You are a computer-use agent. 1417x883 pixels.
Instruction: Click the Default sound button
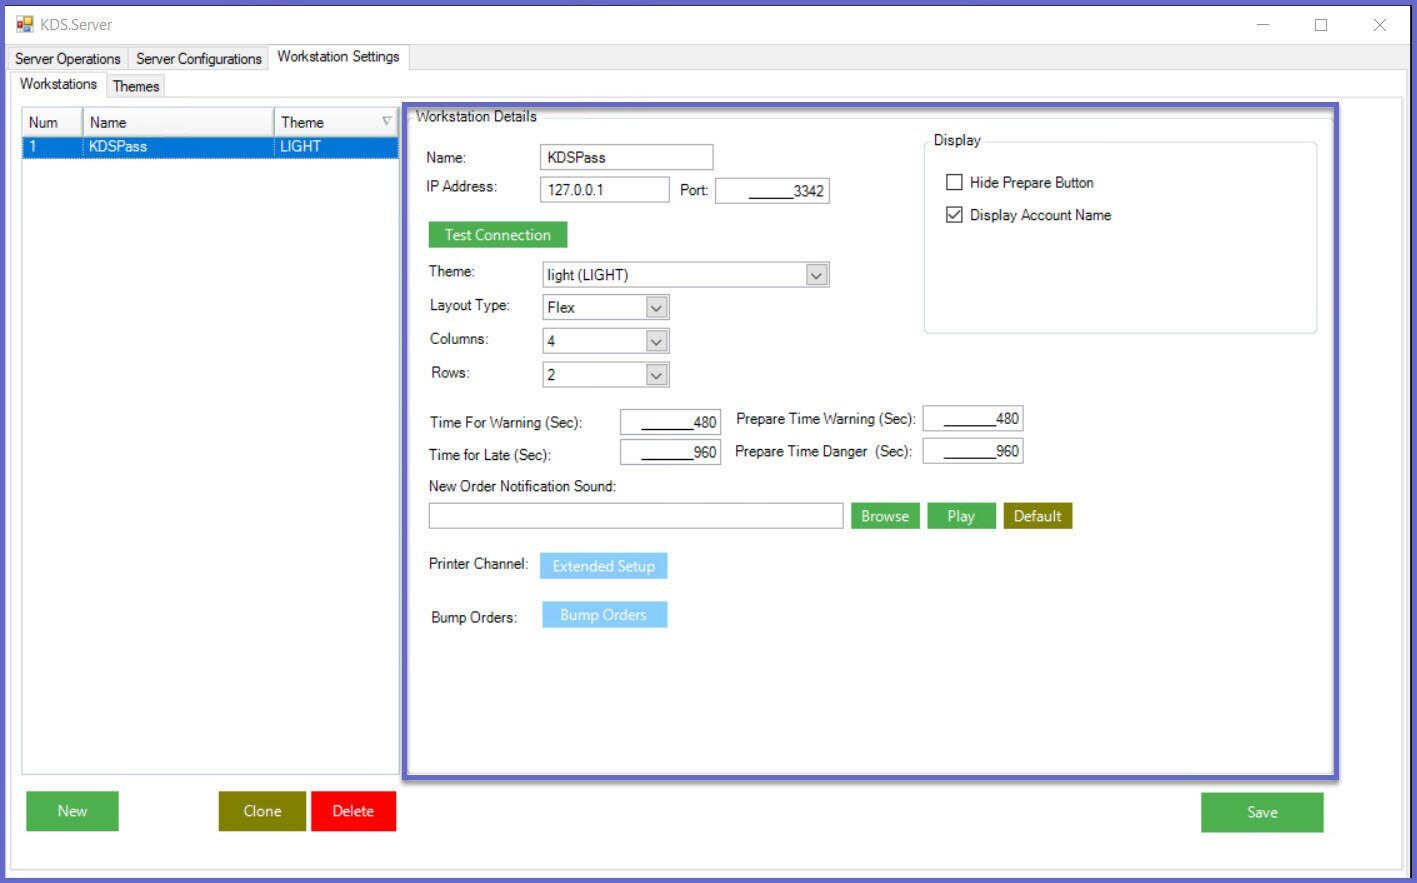point(1037,516)
